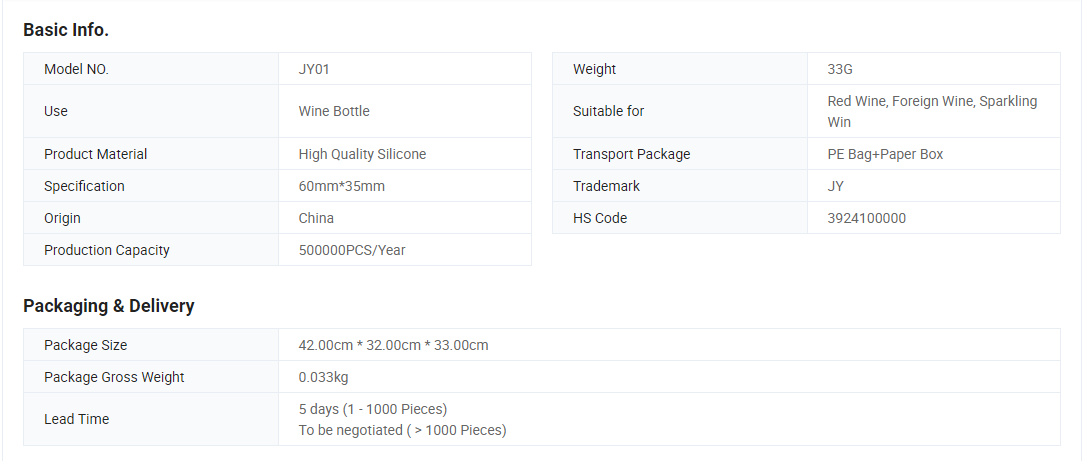Screen dimensions: 1083x461
Task: Click the Transport Package label
Action: point(631,154)
